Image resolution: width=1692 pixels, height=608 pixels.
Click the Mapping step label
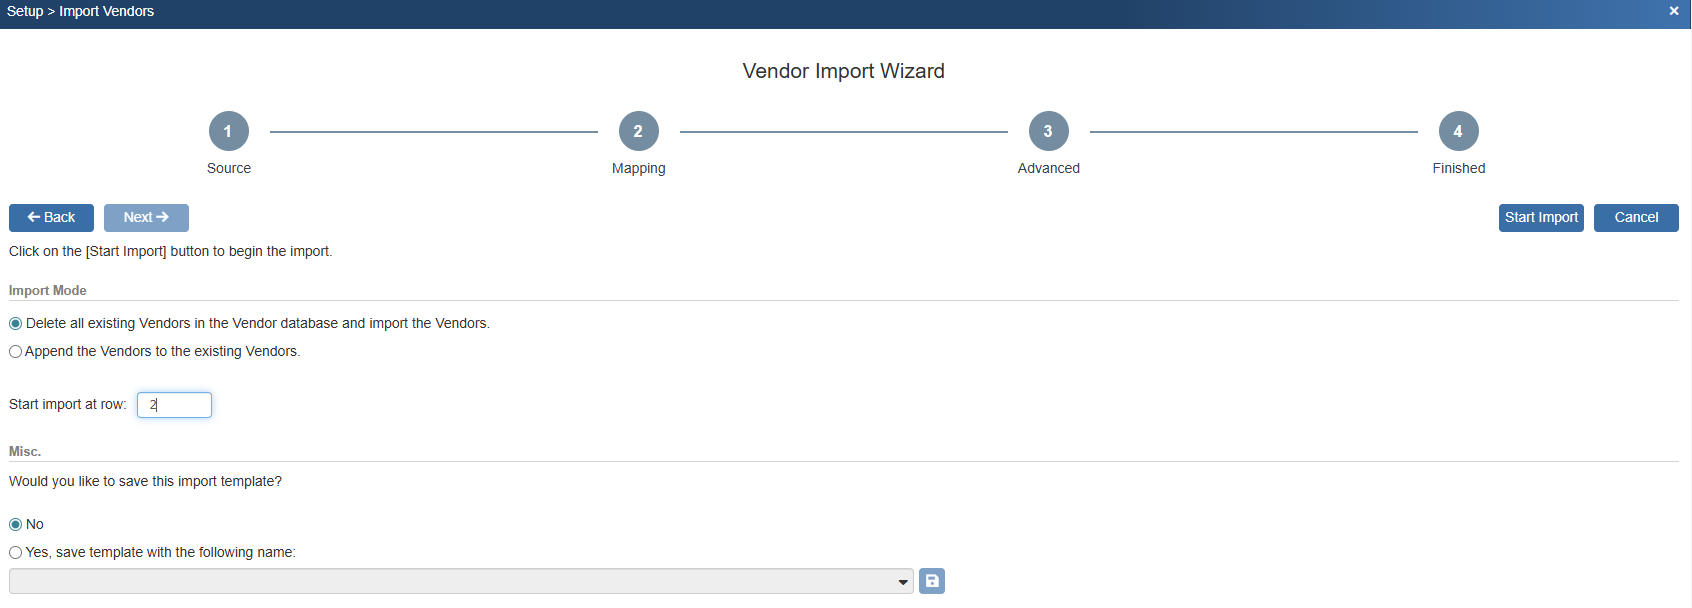click(x=639, y=168)
